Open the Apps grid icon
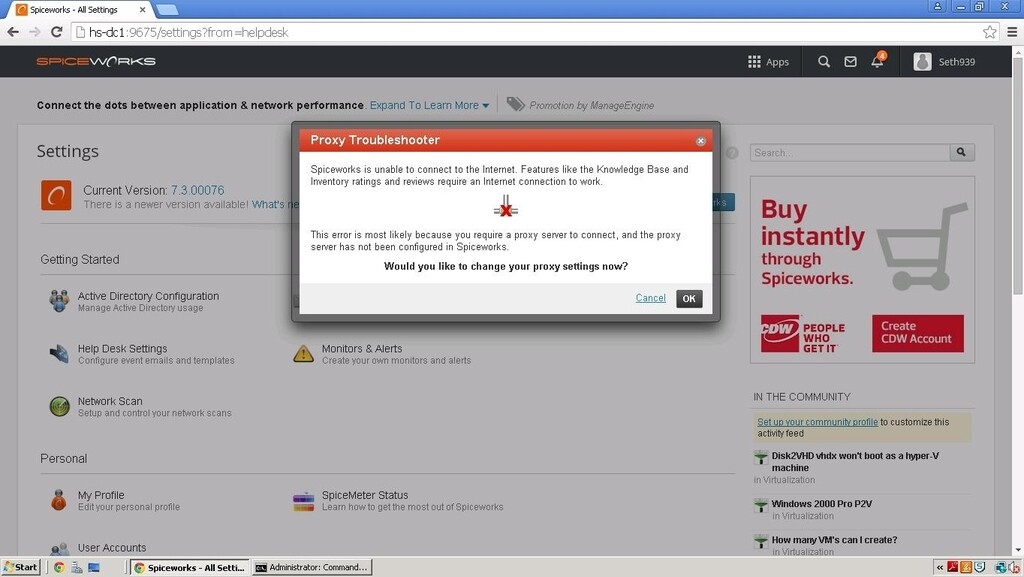The height and width of the screenshot is (577, 1024). [754, 61]
